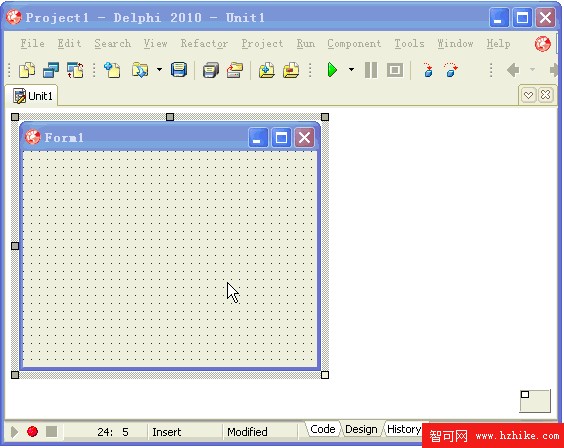This screenshot has height=448, width=564.
Task: Click the Back navigation arrow
Action: pyautogui.click(x=513, y=70)
